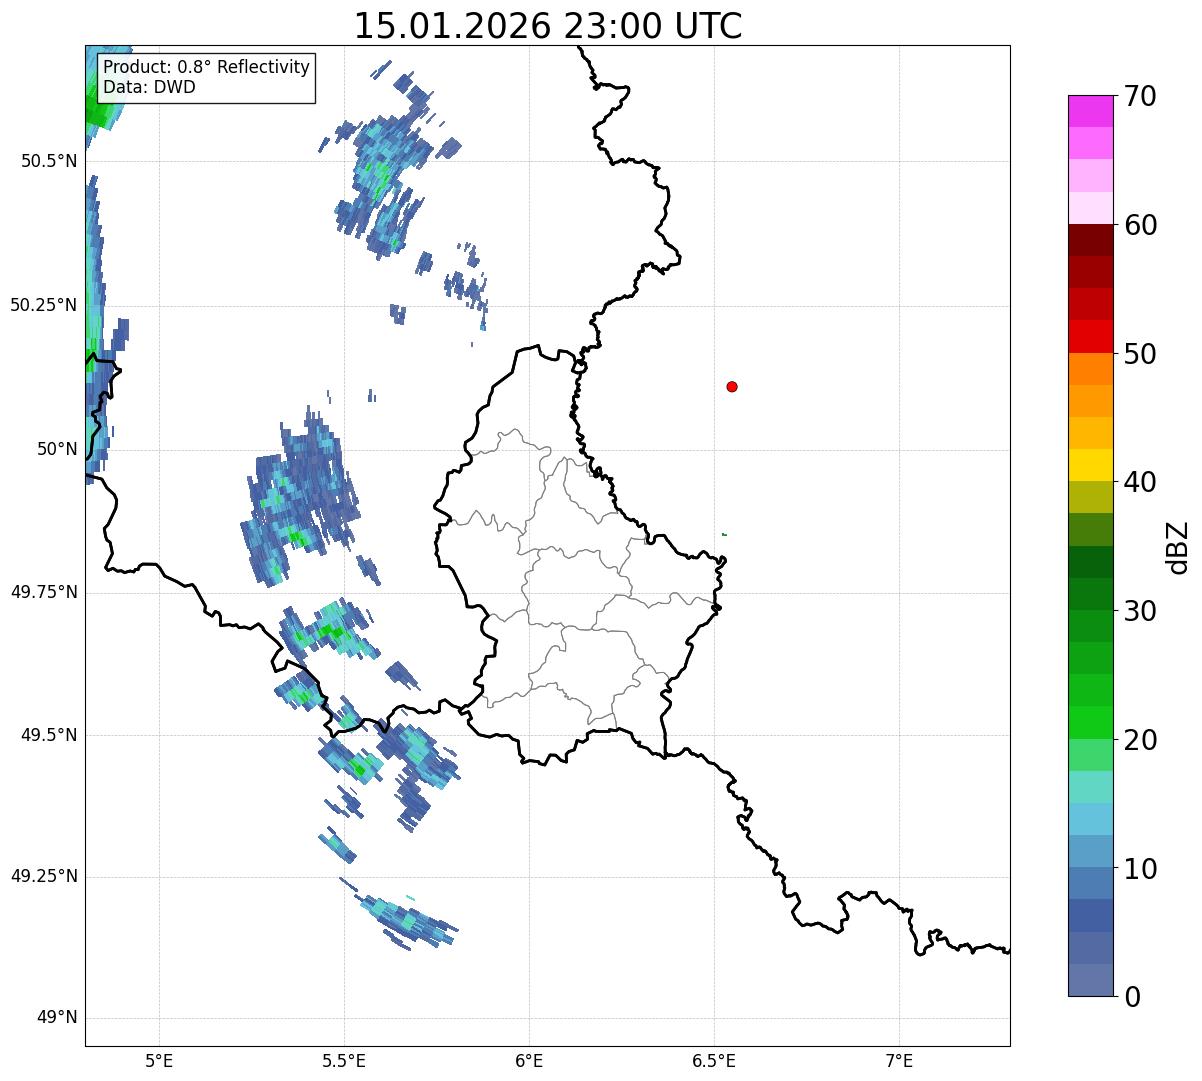Click the 7°E longitude label
The width and height of the screenshot is (1202, 1081).
899,1060
